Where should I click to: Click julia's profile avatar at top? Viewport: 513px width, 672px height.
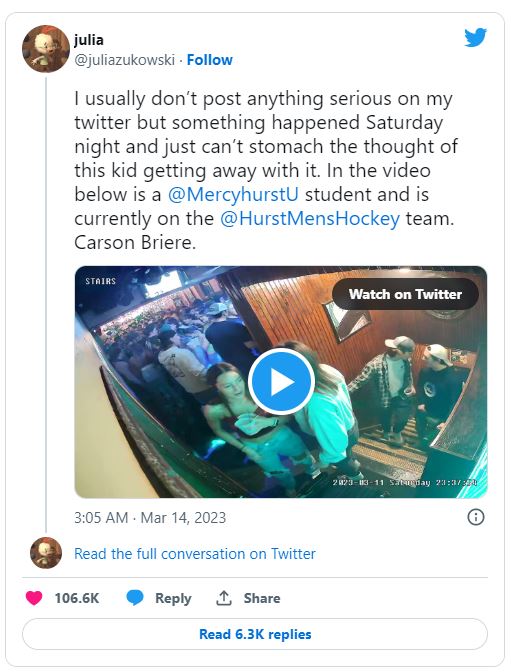coord(46,48)
